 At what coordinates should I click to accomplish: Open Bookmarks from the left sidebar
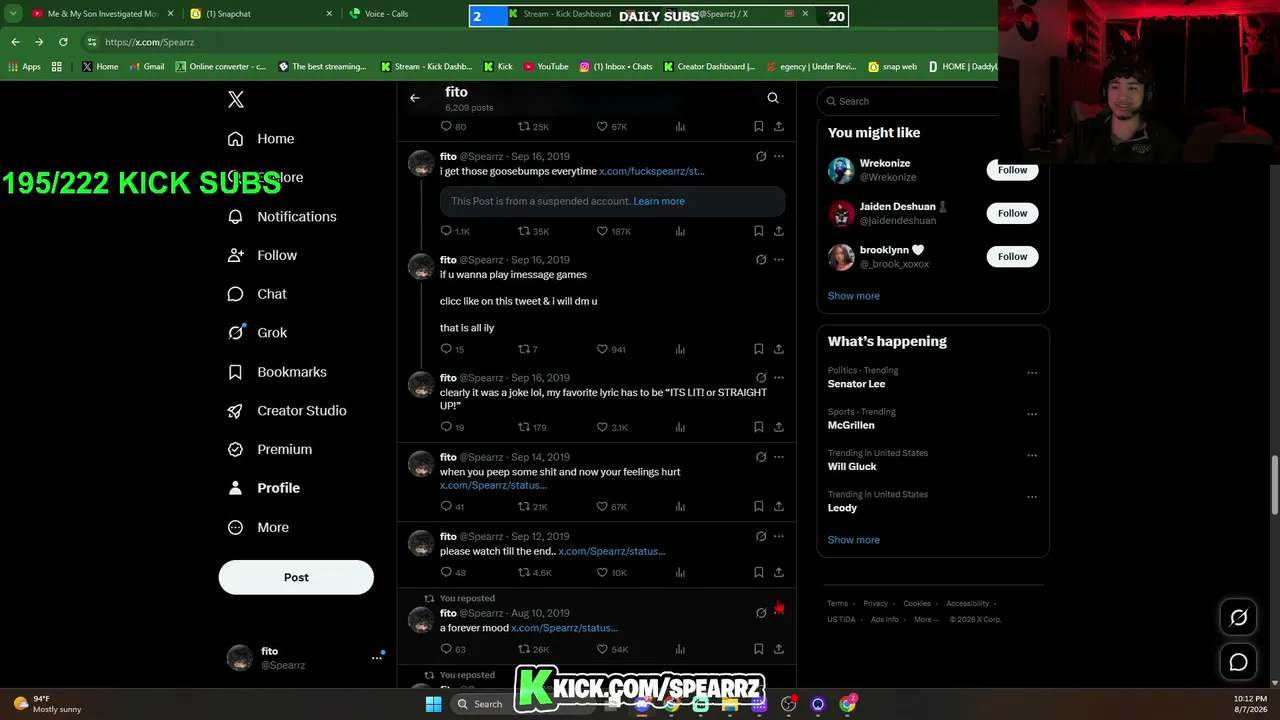[x=277, y=372]
